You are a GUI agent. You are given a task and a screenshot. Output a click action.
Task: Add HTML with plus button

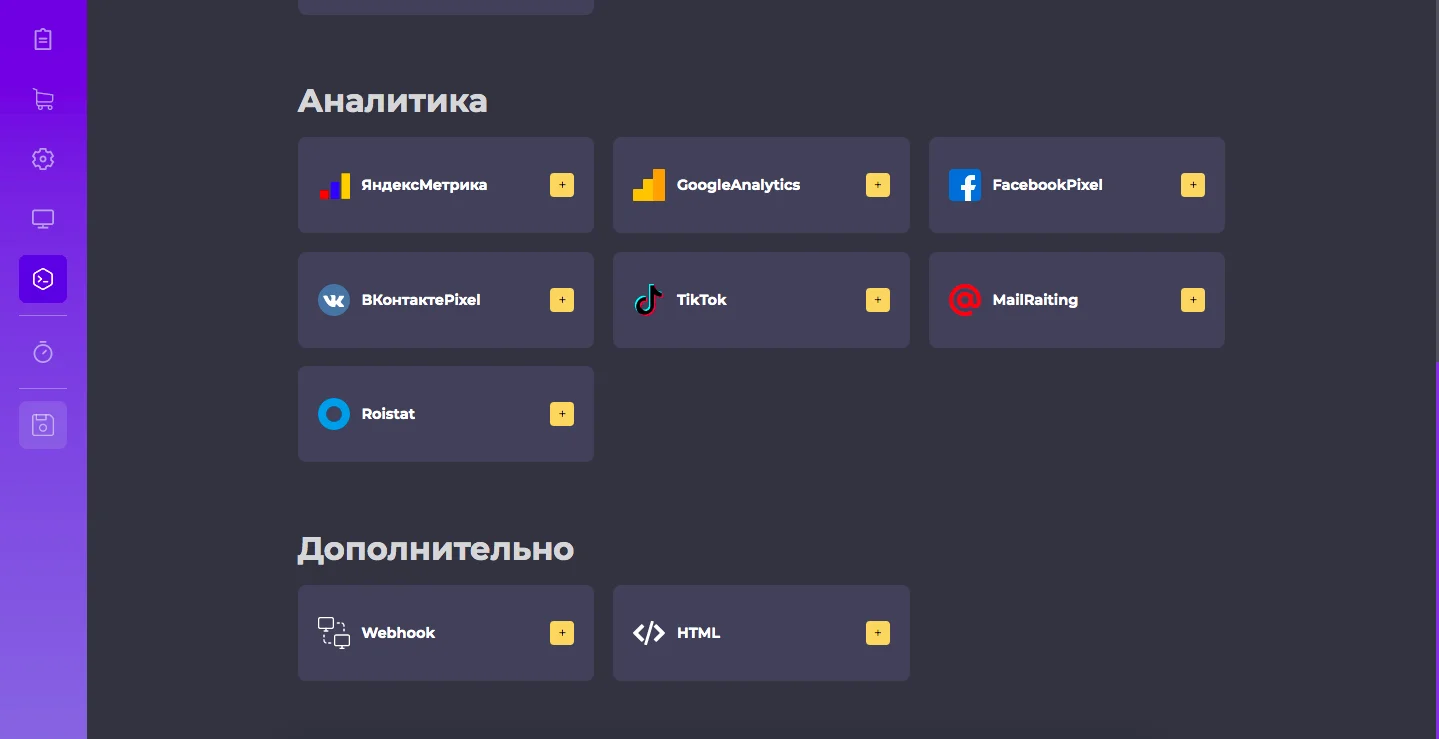(878, 633)
